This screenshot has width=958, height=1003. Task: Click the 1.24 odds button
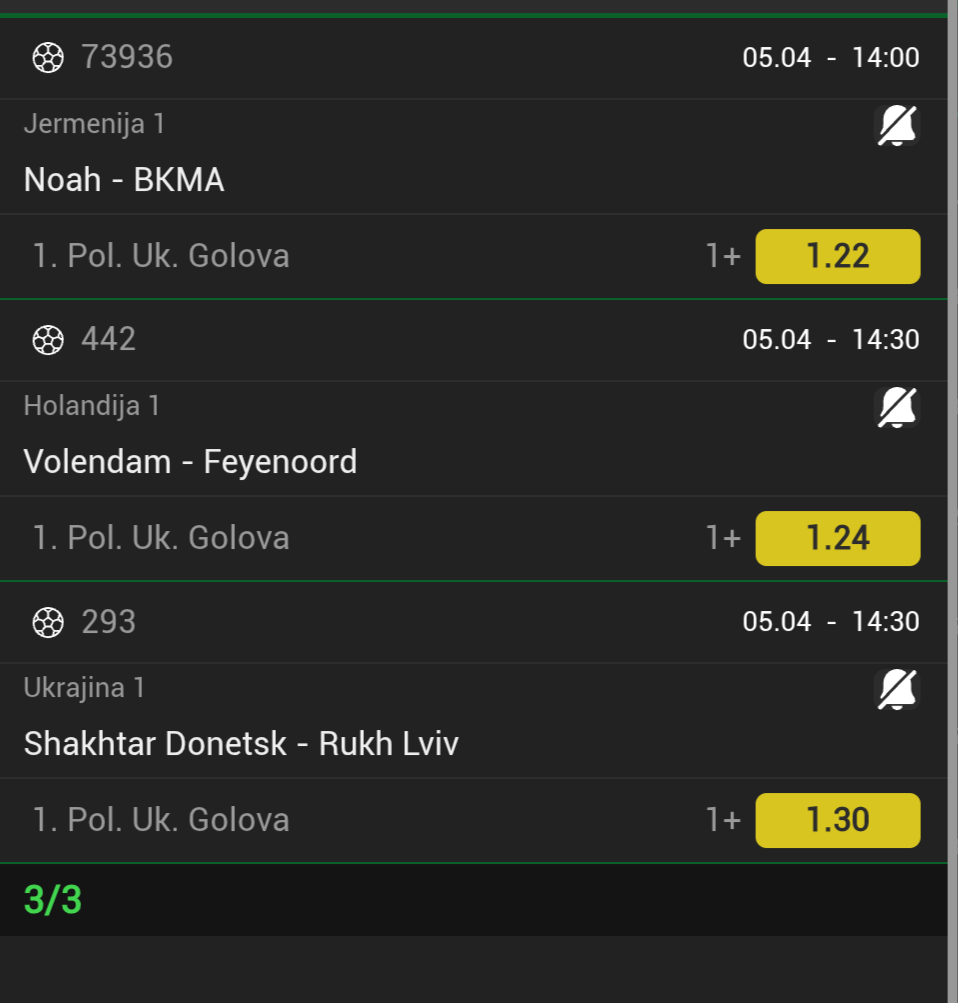coord(837,538)
